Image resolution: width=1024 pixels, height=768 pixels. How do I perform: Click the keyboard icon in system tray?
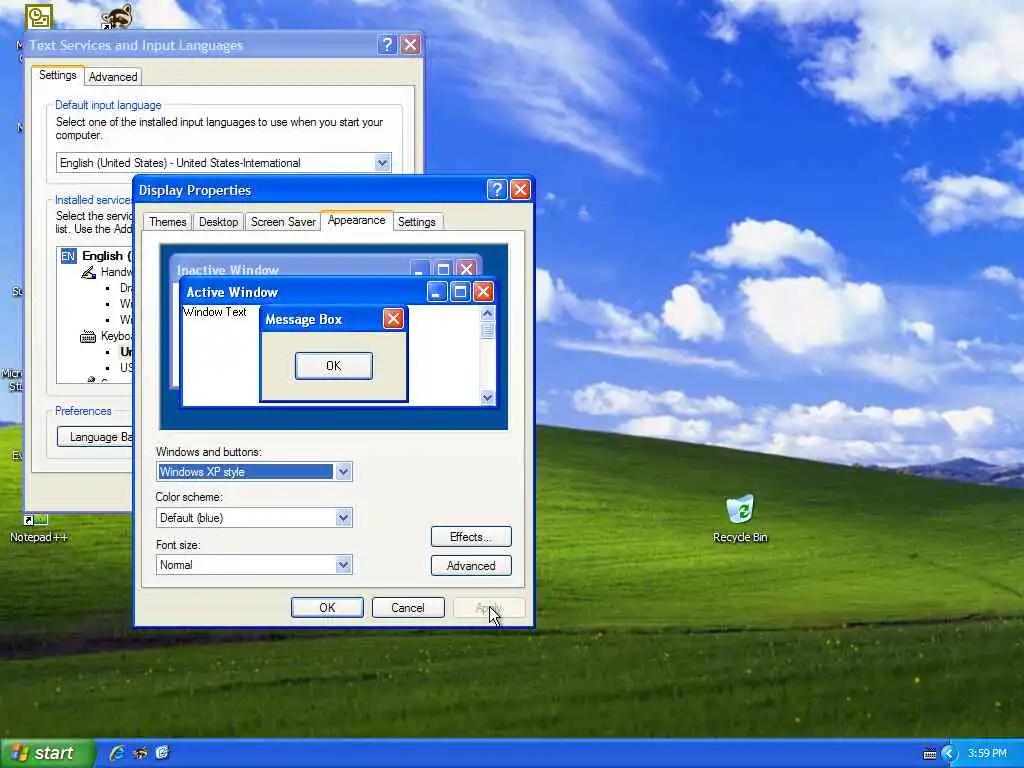[x=930, y=754]
